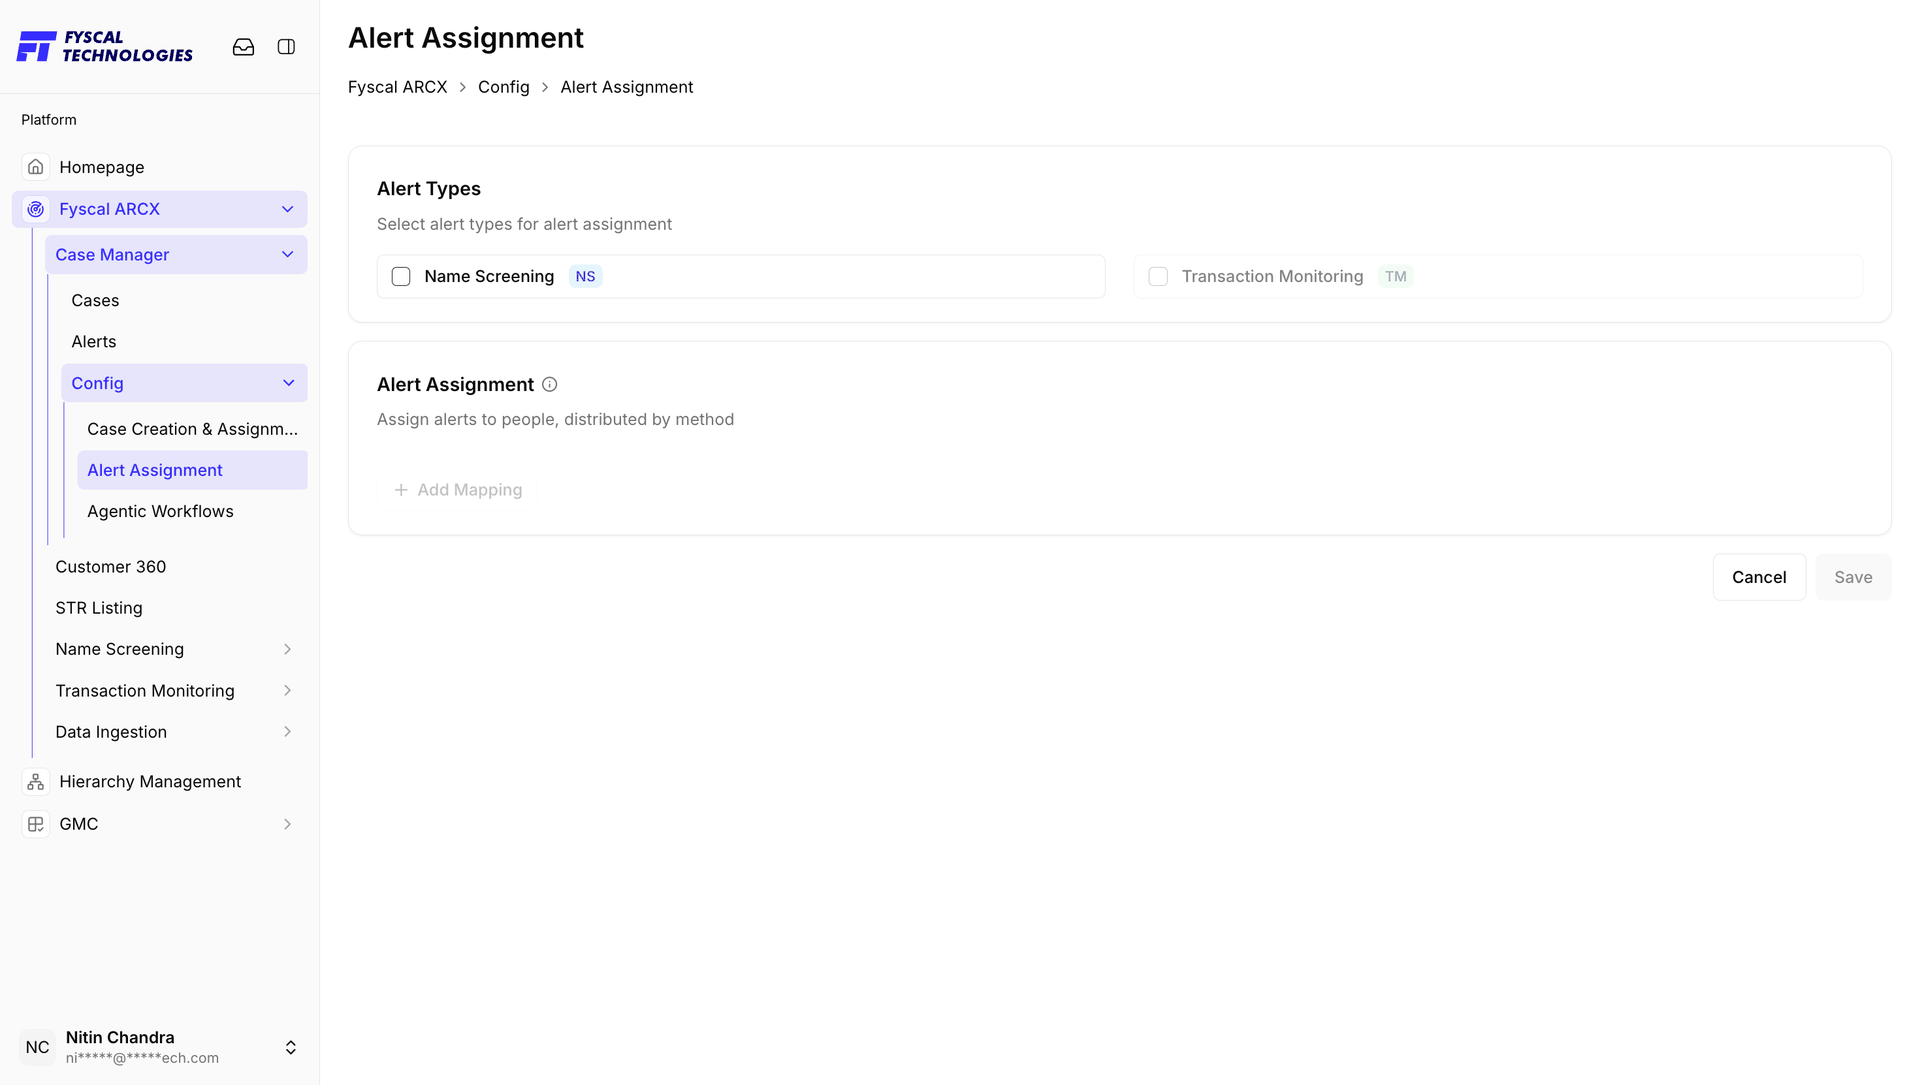Screen dimensions: 1920x1085
Task: Expand the Transaction Monitoring sidebar chevron
Action: click(287, 691)
